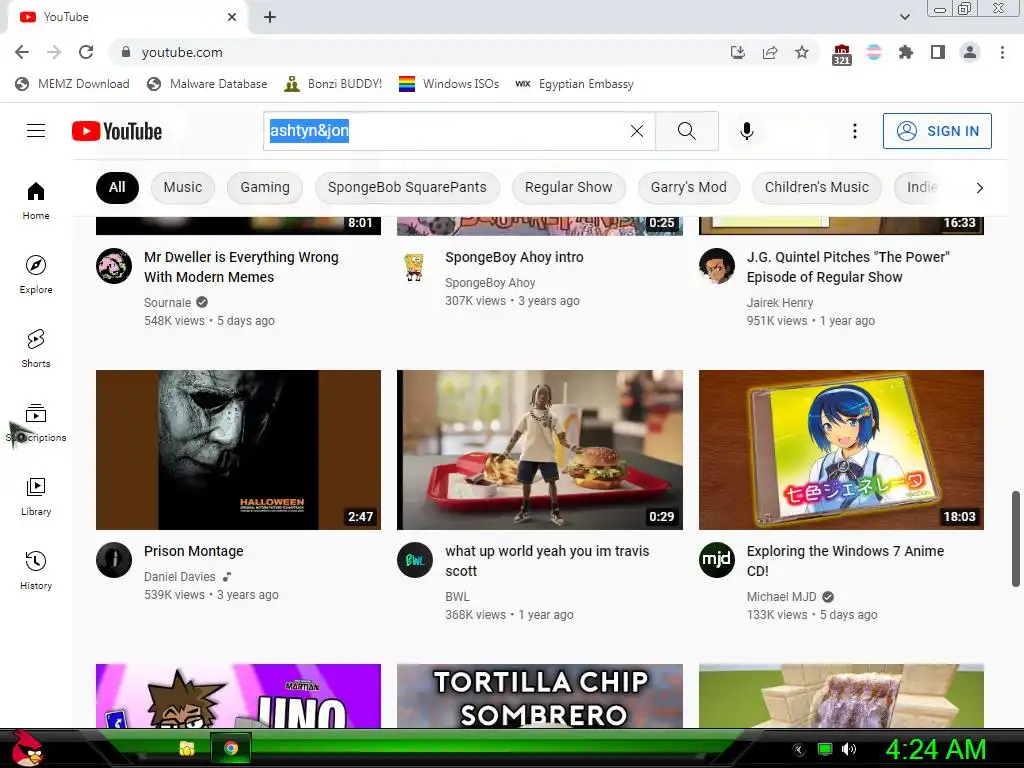Open SpongeBoy Ahoy intro video title
1024x768 pixels.
514,257
